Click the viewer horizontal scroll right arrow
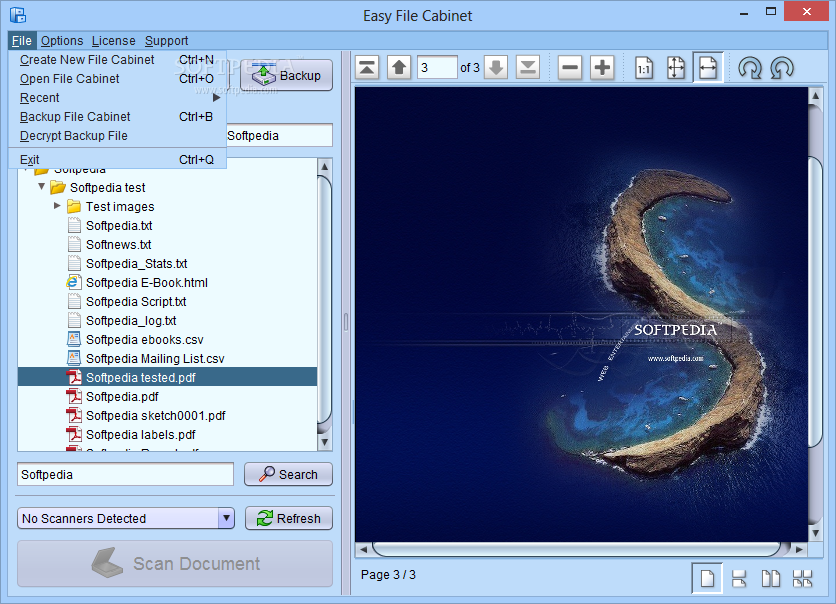 coord(799,549)
